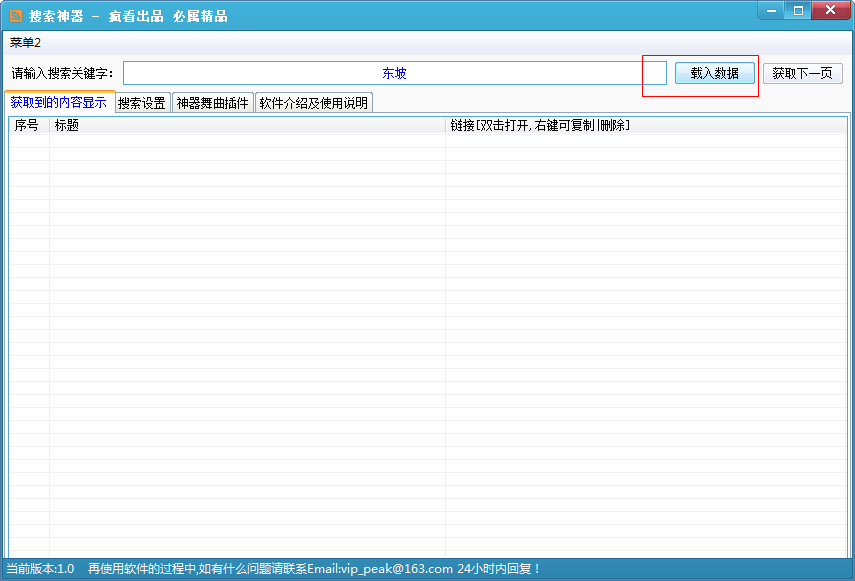Open the 菜单2 menu

[x=23, y=42]
